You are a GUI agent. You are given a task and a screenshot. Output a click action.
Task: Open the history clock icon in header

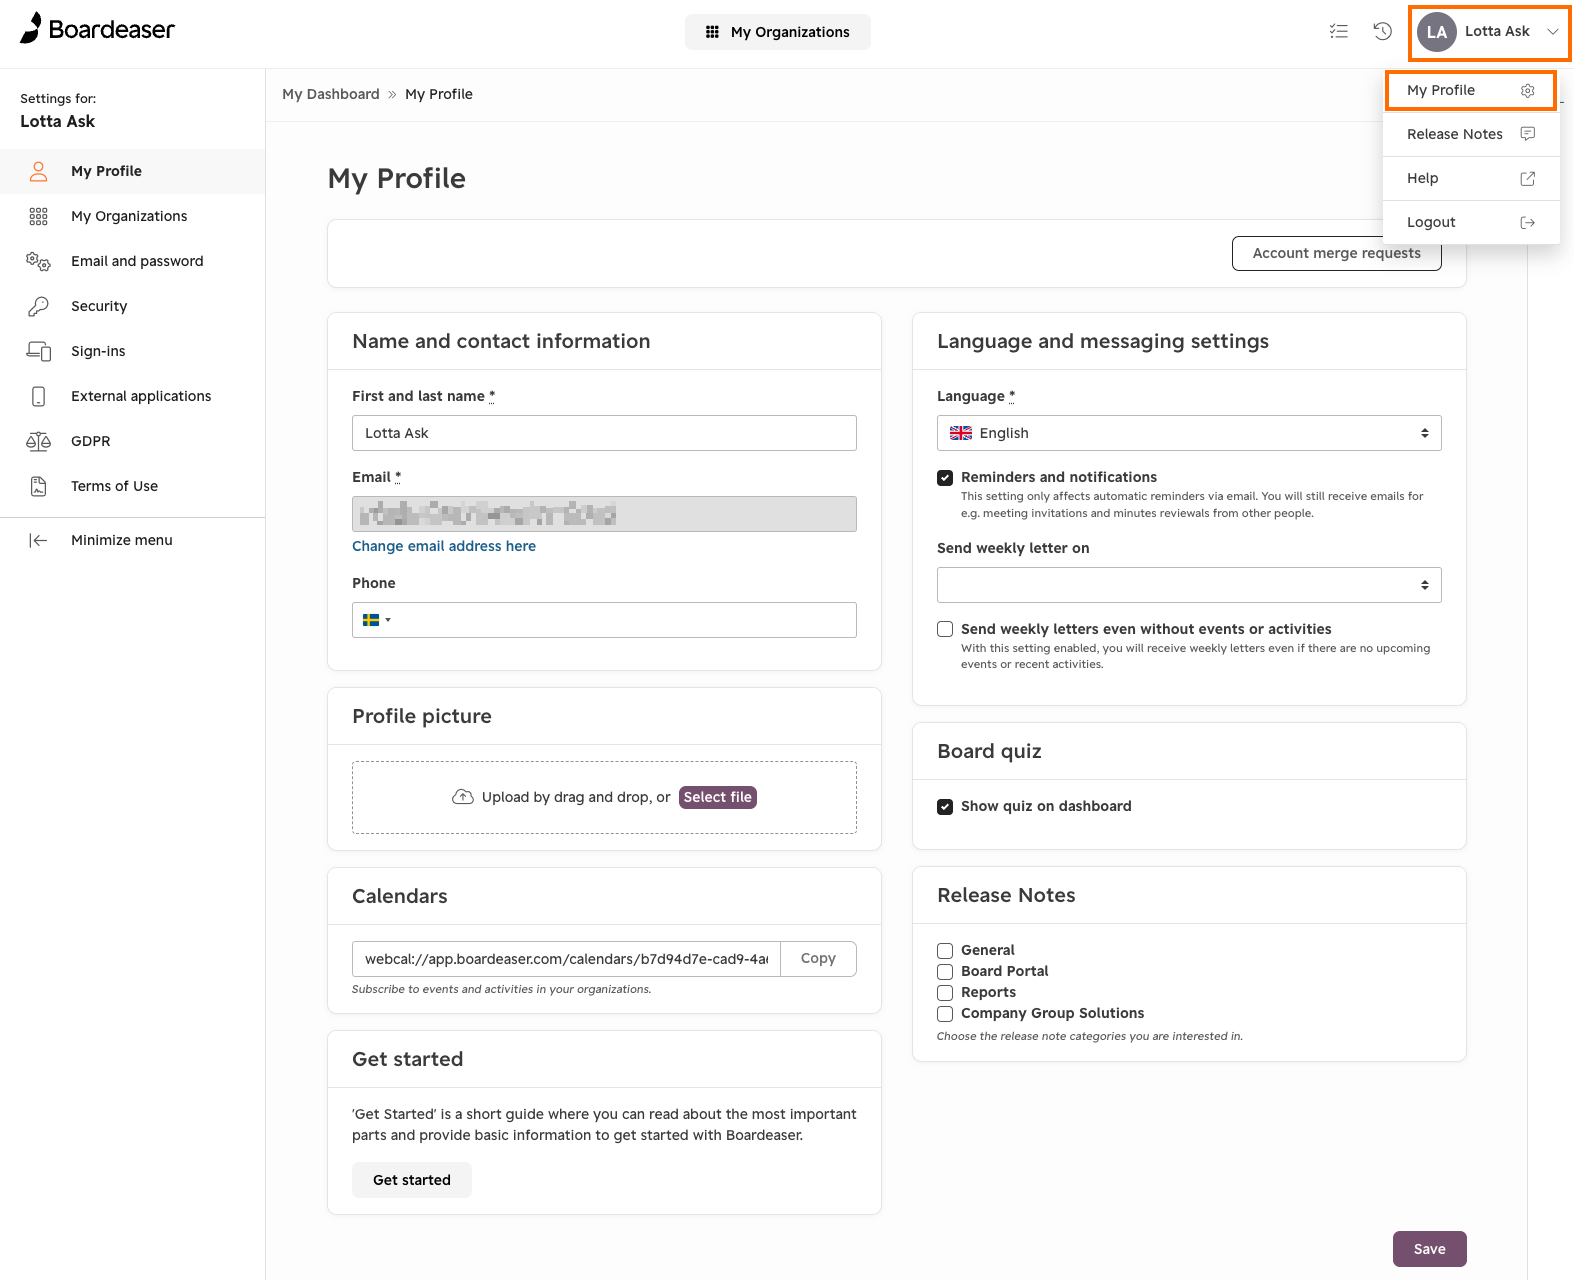1383,31
